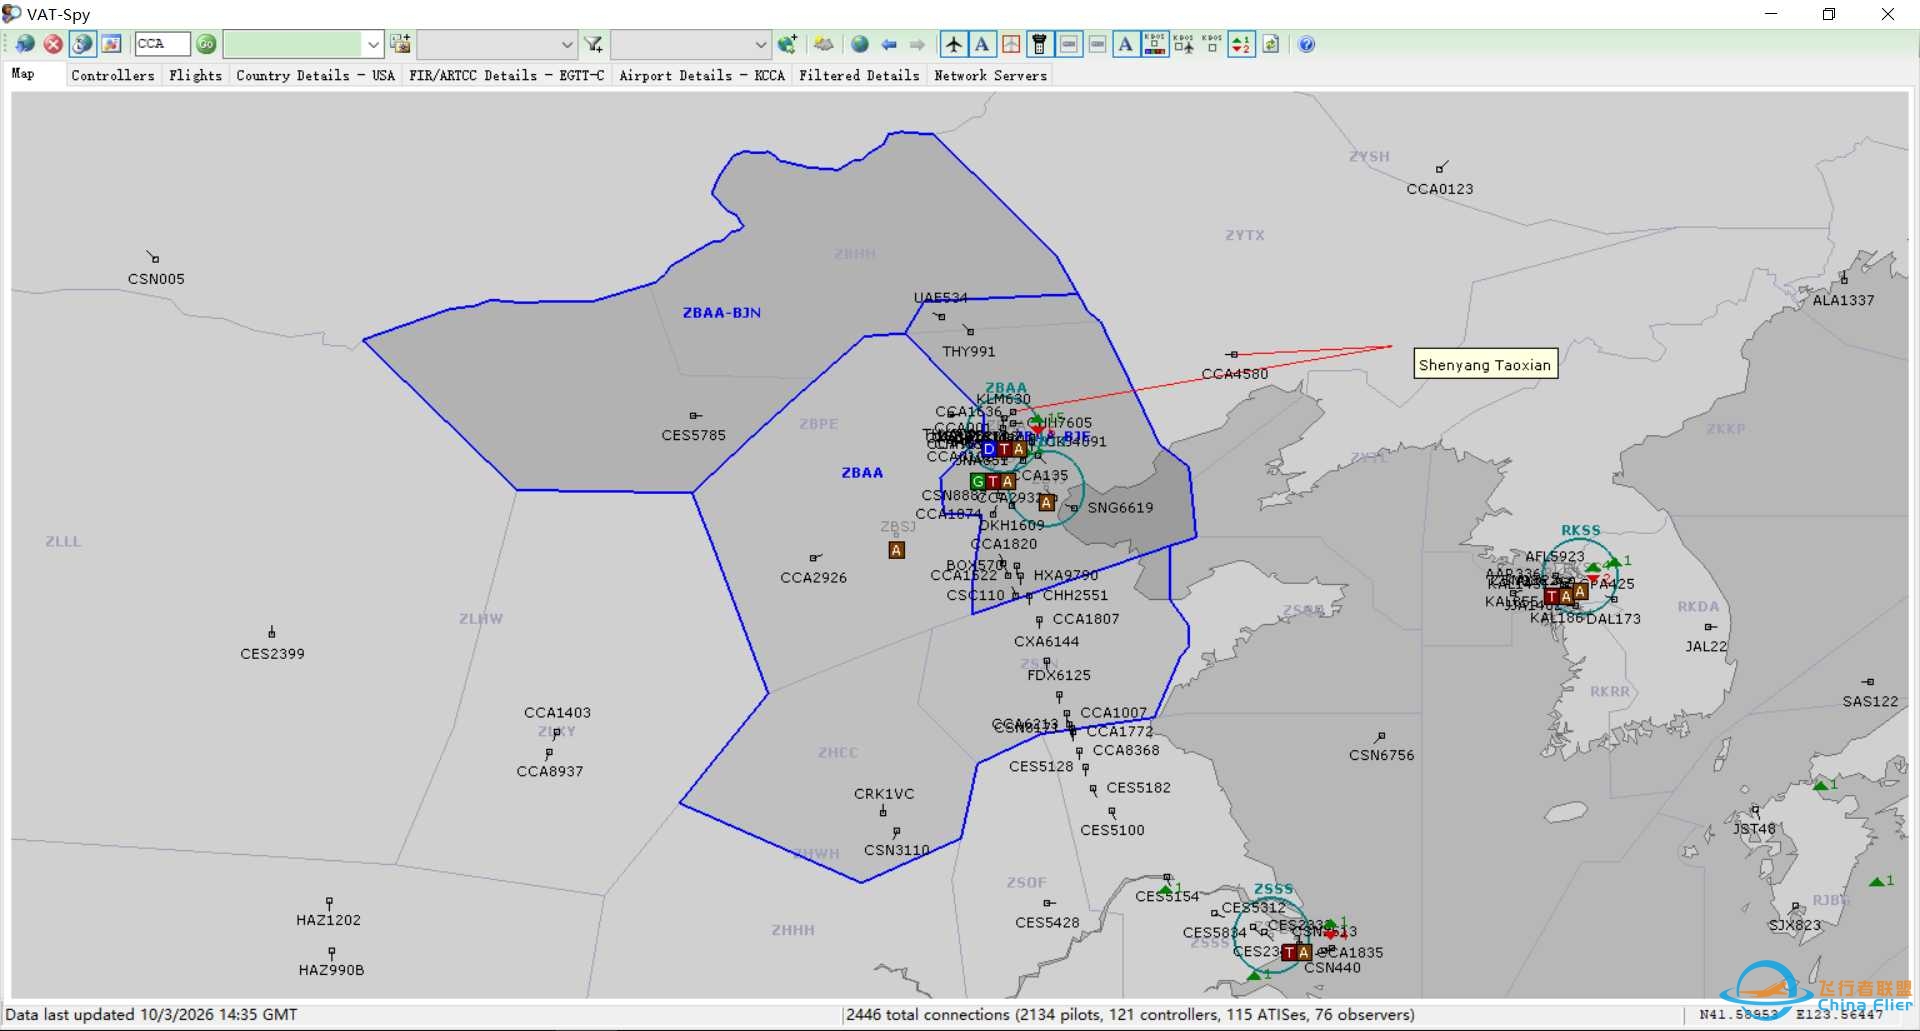Click the gray forward arrow

(x=917, y=44)
